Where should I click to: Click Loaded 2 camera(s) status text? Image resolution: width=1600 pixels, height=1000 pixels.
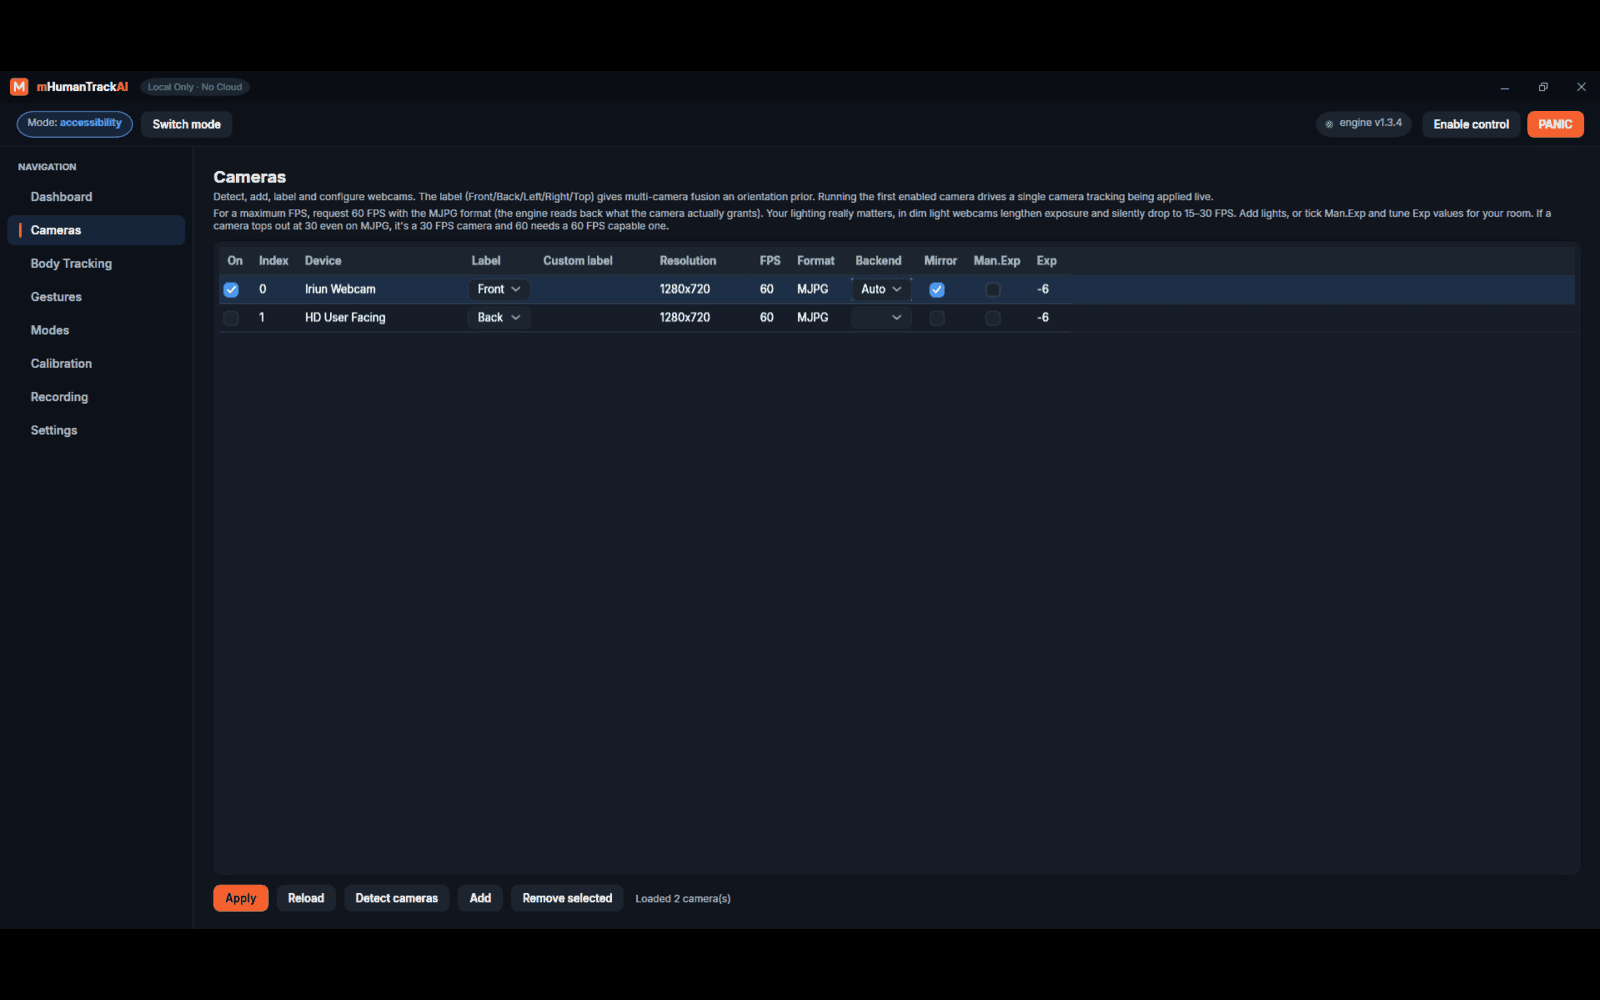683,899
